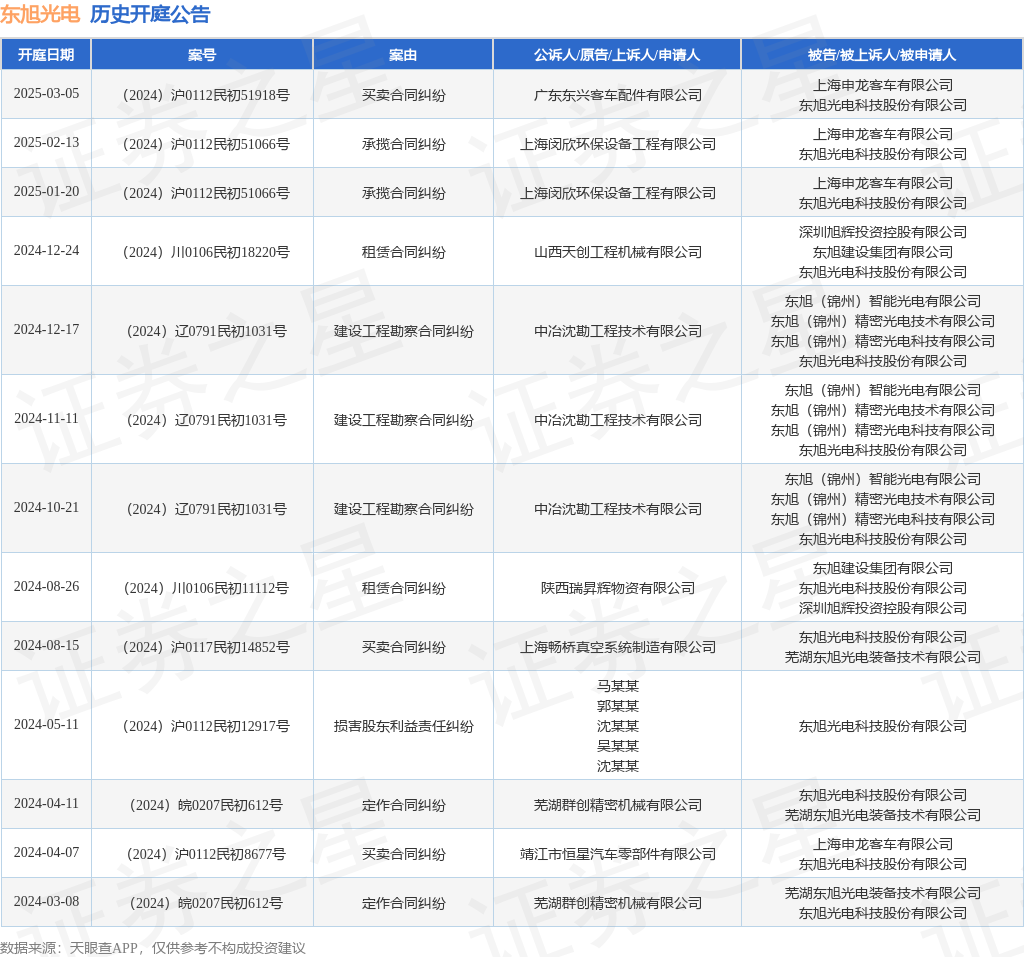Click 东旭（锦州）智能光电有限公司 in 2024-10-21 row
Viewport: 1024px width, 957px height.
(883, 479)
